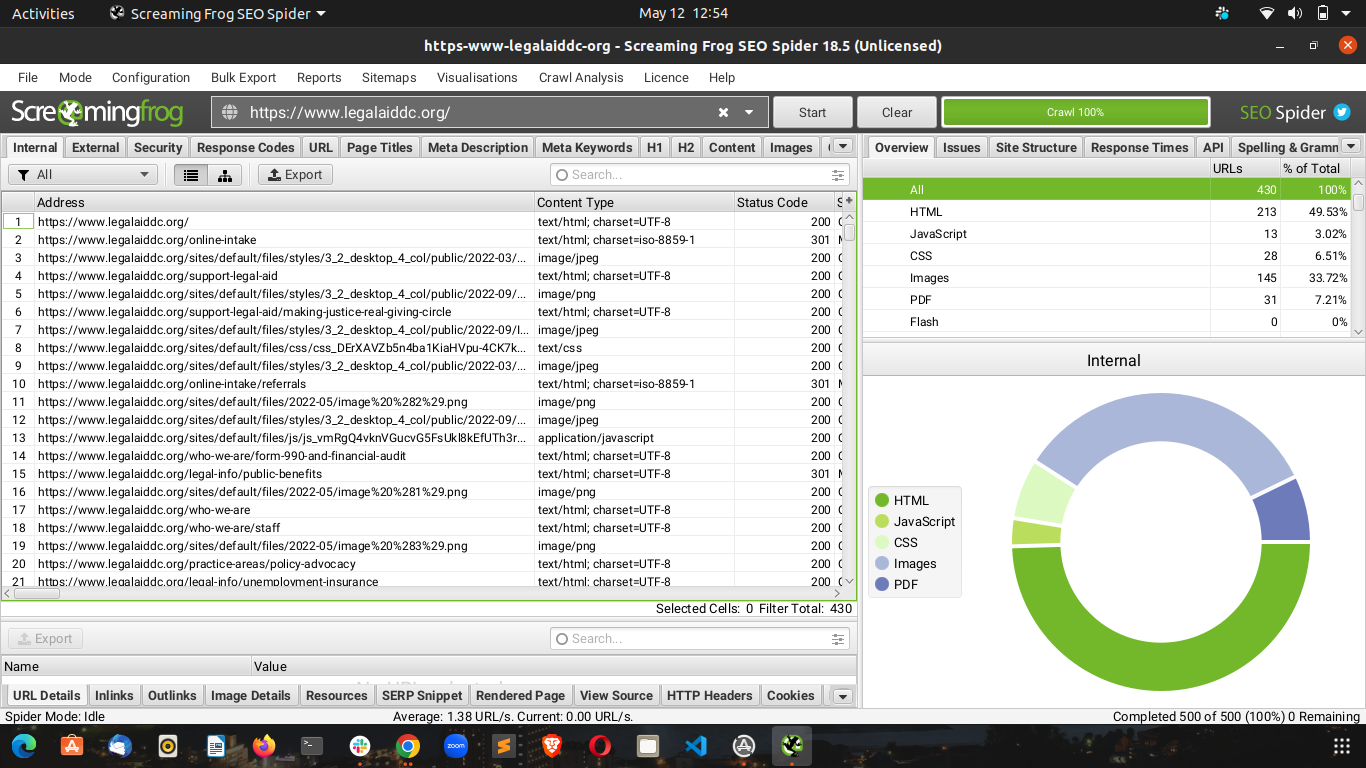The height and width of the screenshot is (768, 1366).
Task: Launch Brave browser from the dock
Action: [552, 746]
